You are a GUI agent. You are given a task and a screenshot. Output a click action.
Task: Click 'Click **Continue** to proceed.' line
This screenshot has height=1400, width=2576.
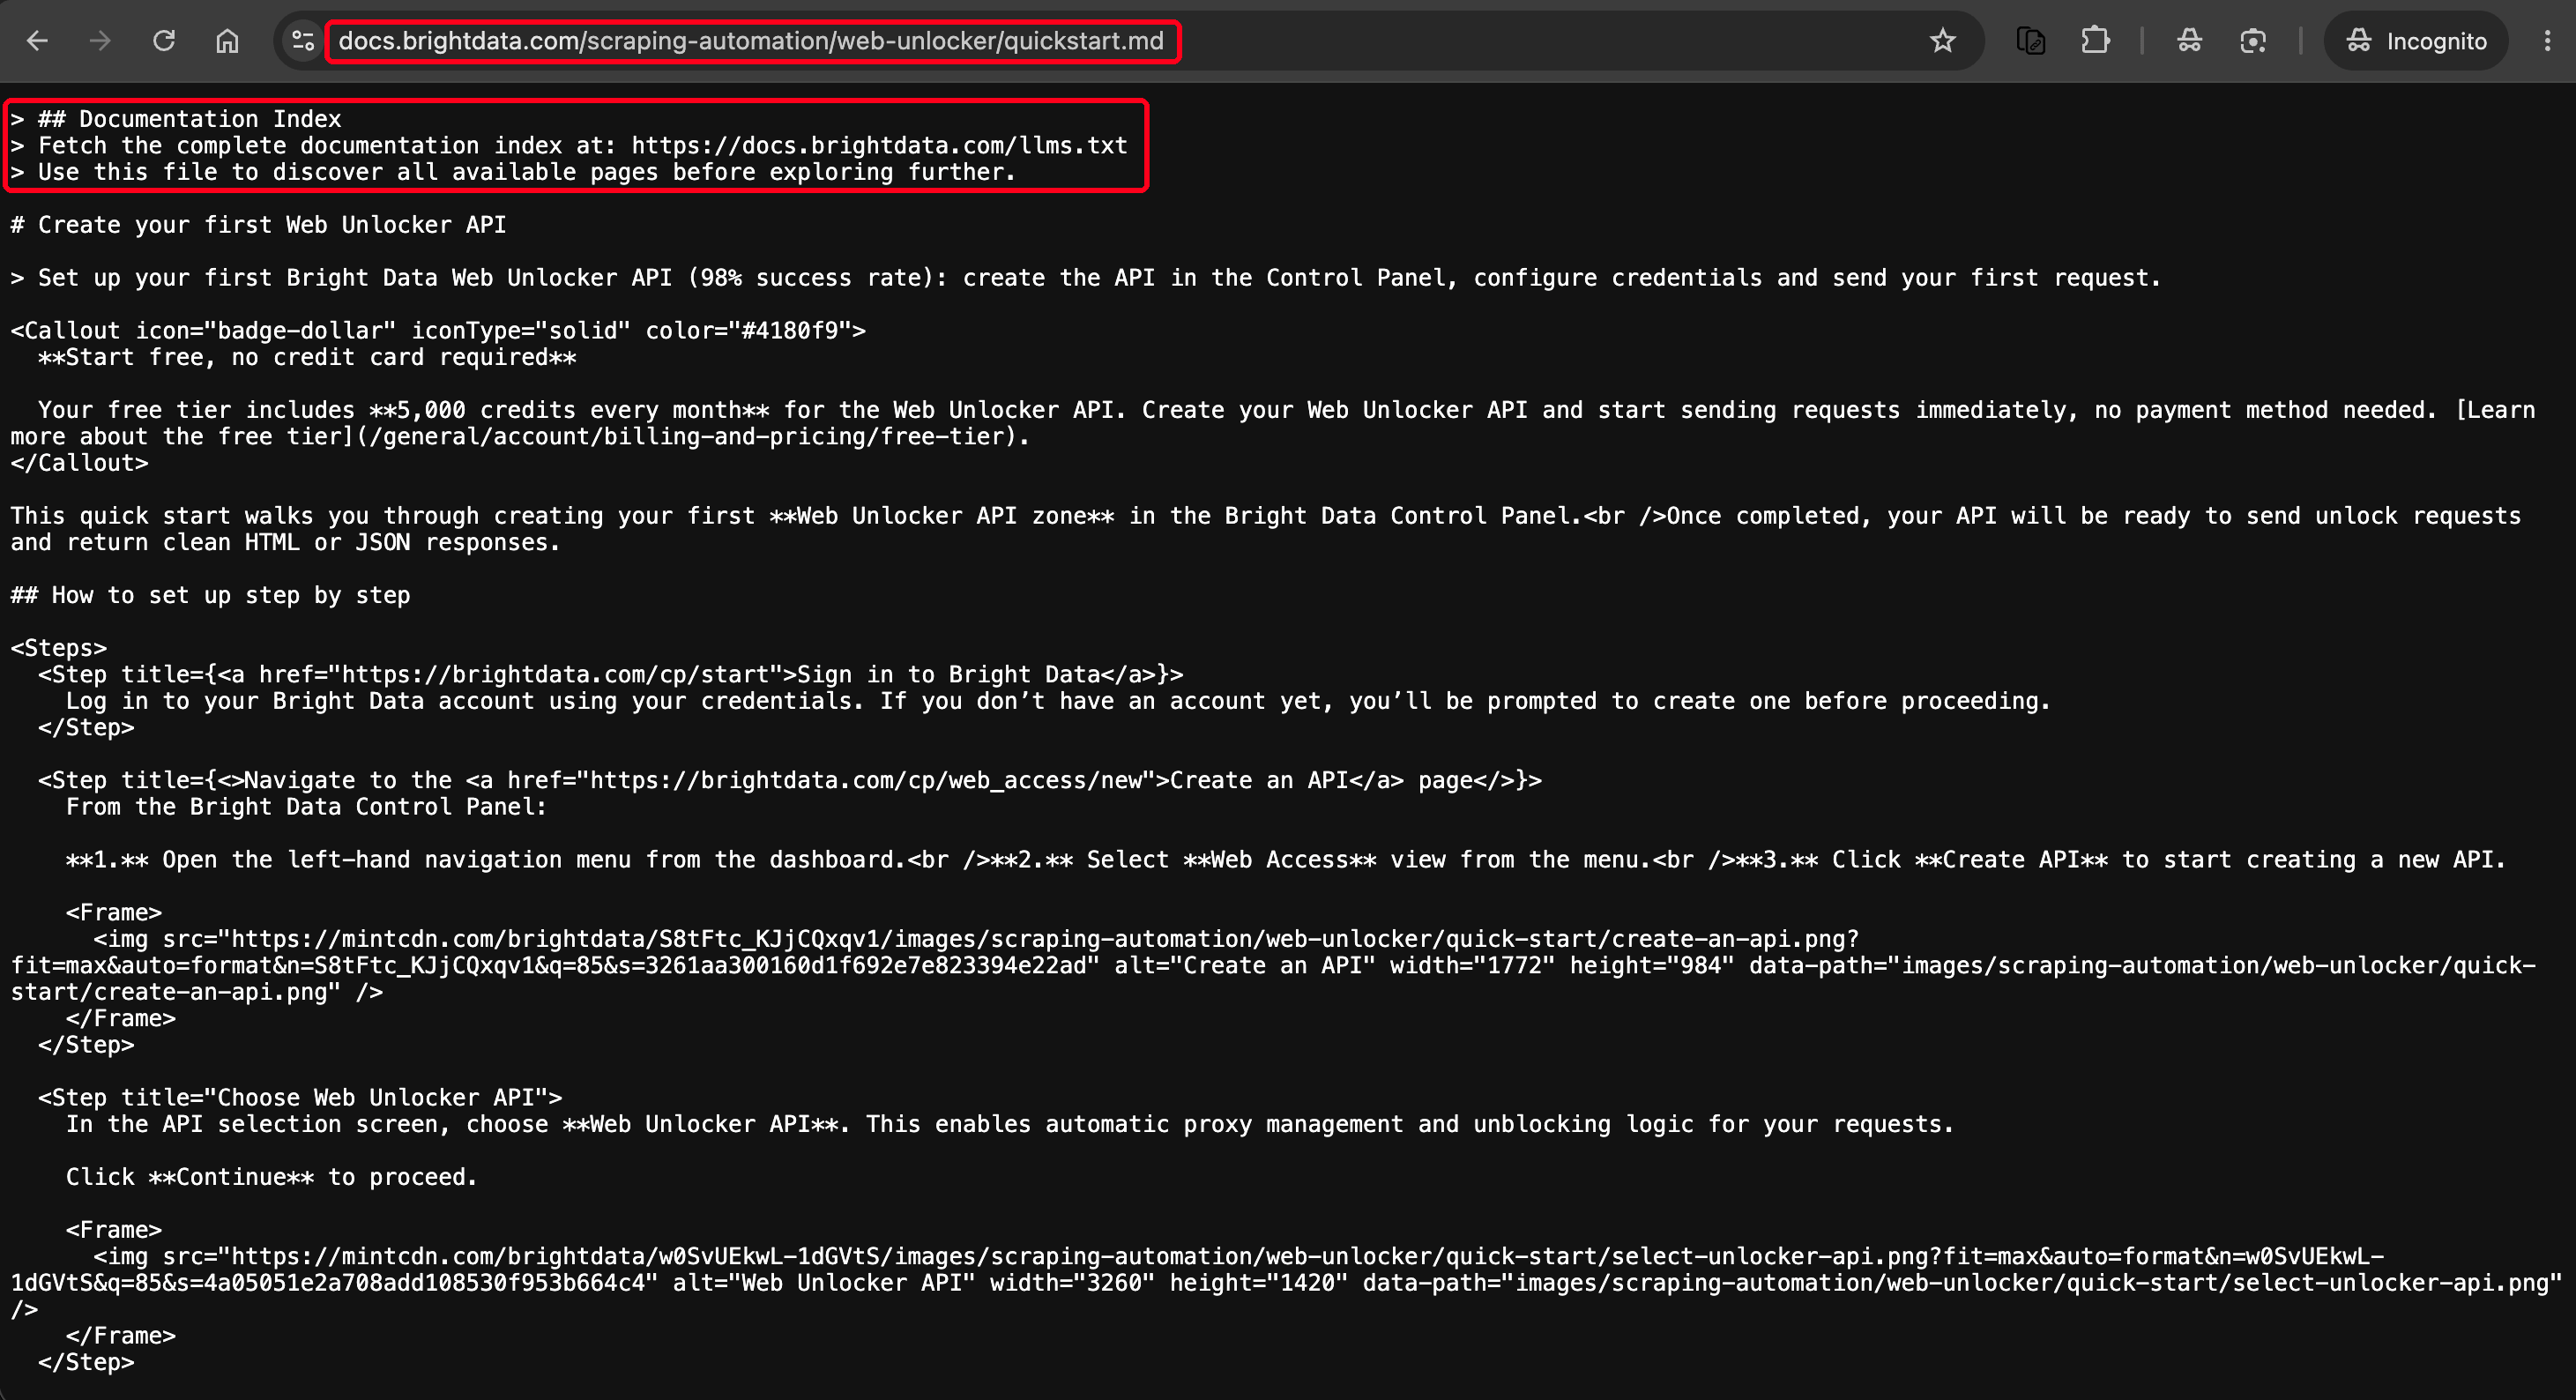click(x=272, y=1178)
